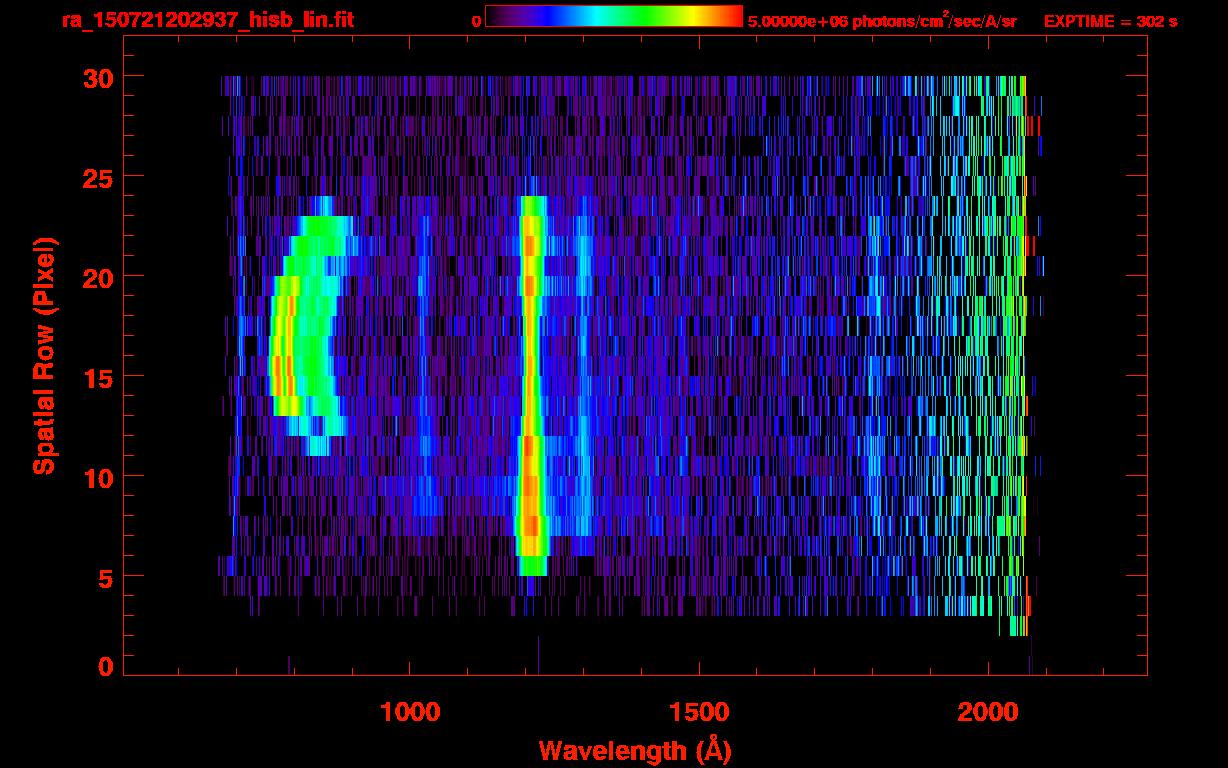
Task: Click the red end of the color scale
Action: 730,16
